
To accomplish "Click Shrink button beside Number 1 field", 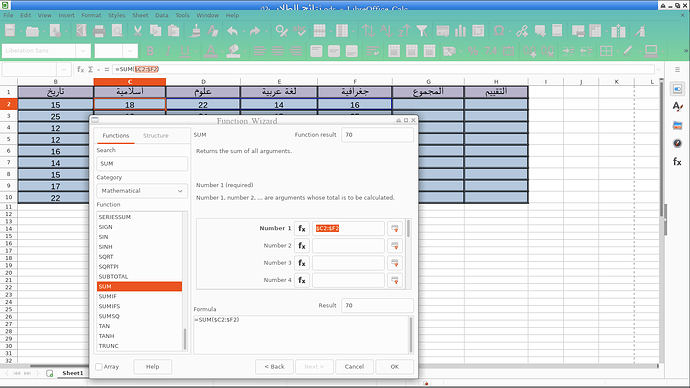I will coord(395,228).
